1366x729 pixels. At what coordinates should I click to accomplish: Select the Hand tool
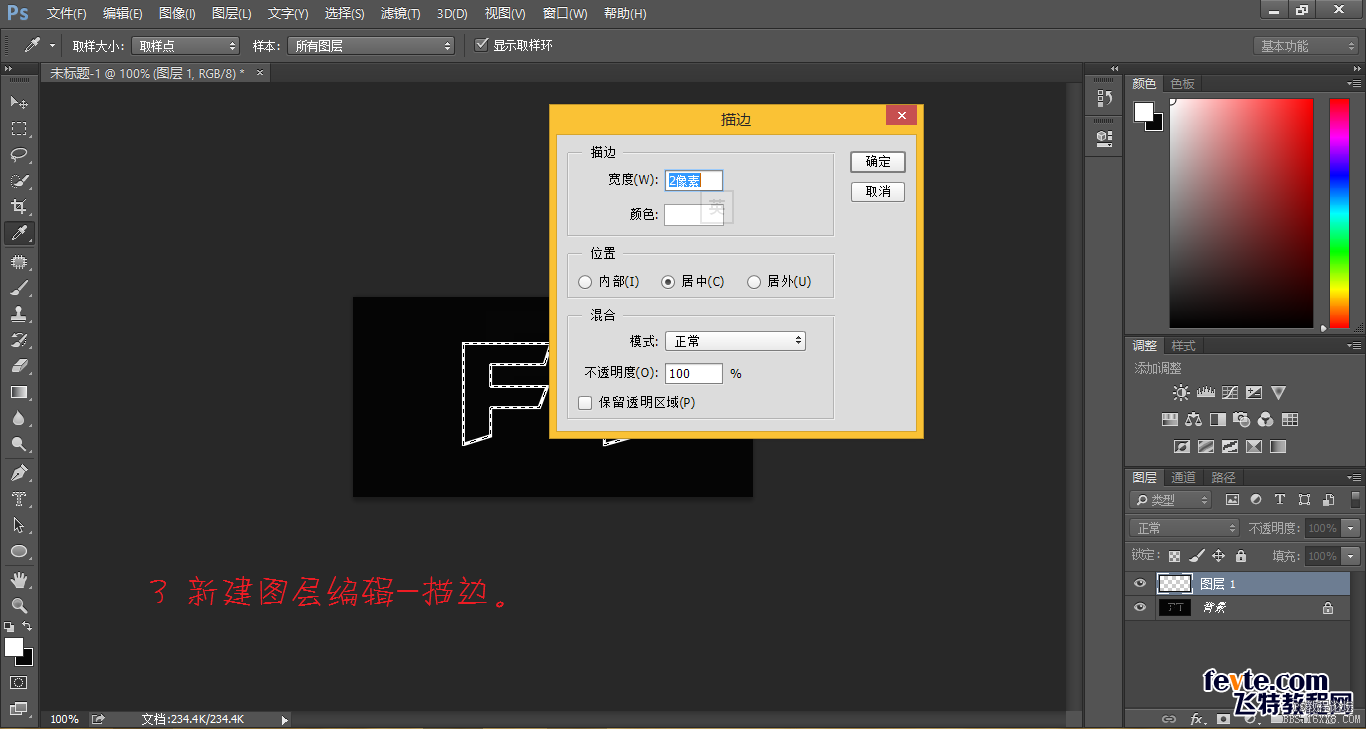(x=18, y=579)
